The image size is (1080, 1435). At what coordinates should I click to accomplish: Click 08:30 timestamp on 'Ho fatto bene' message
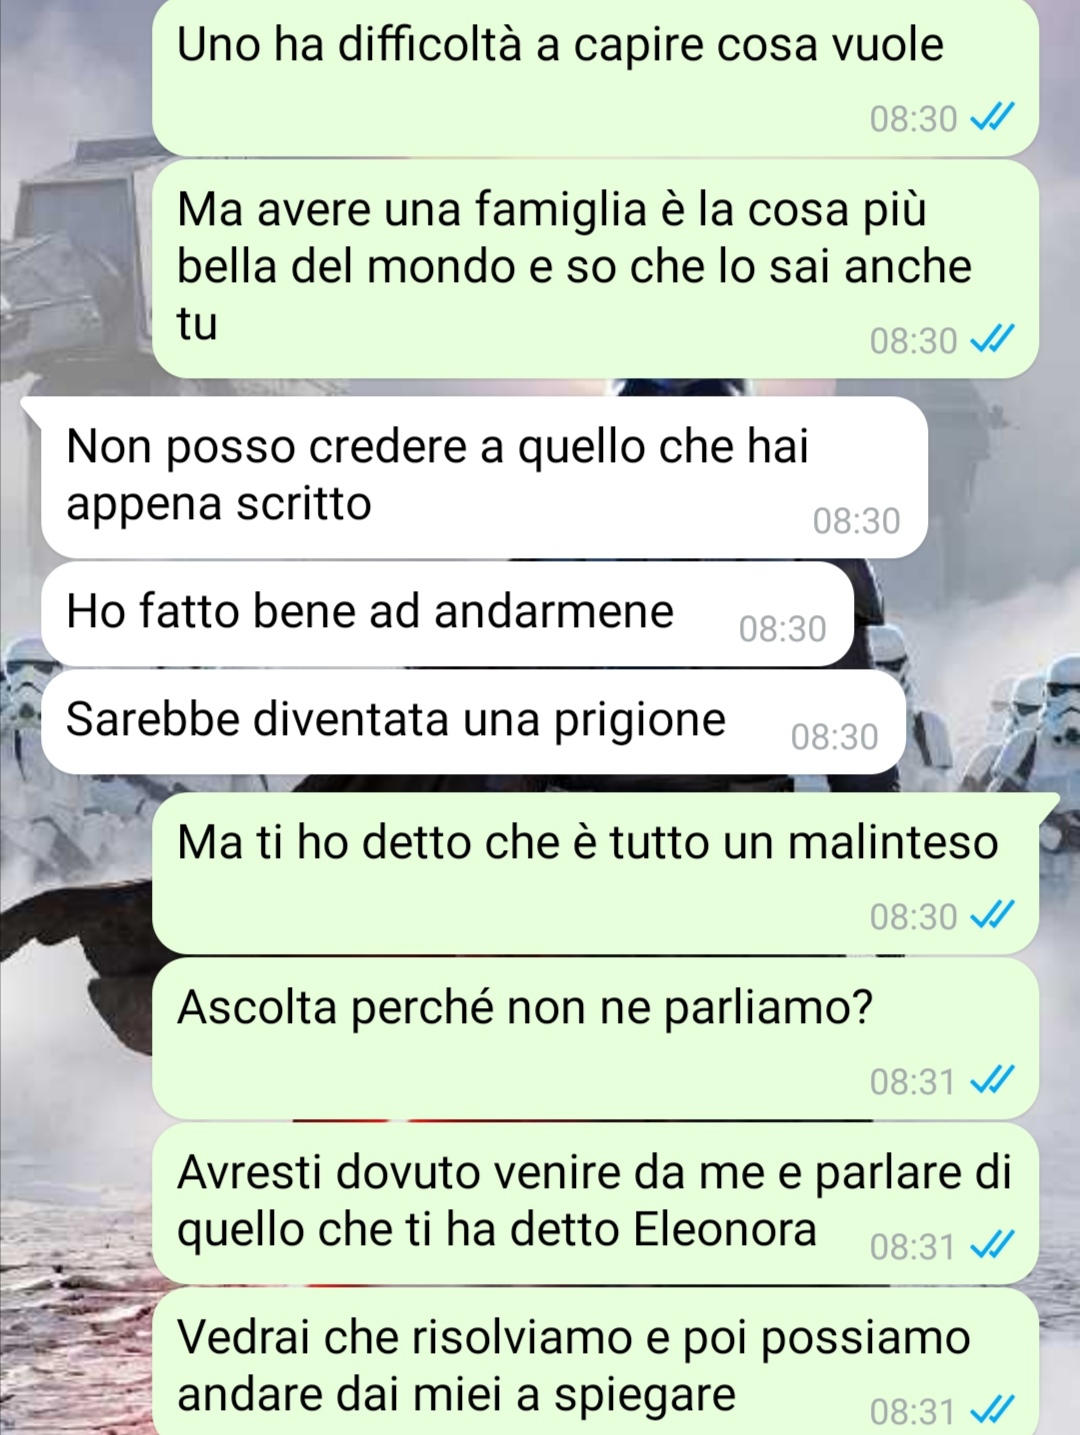782,629
